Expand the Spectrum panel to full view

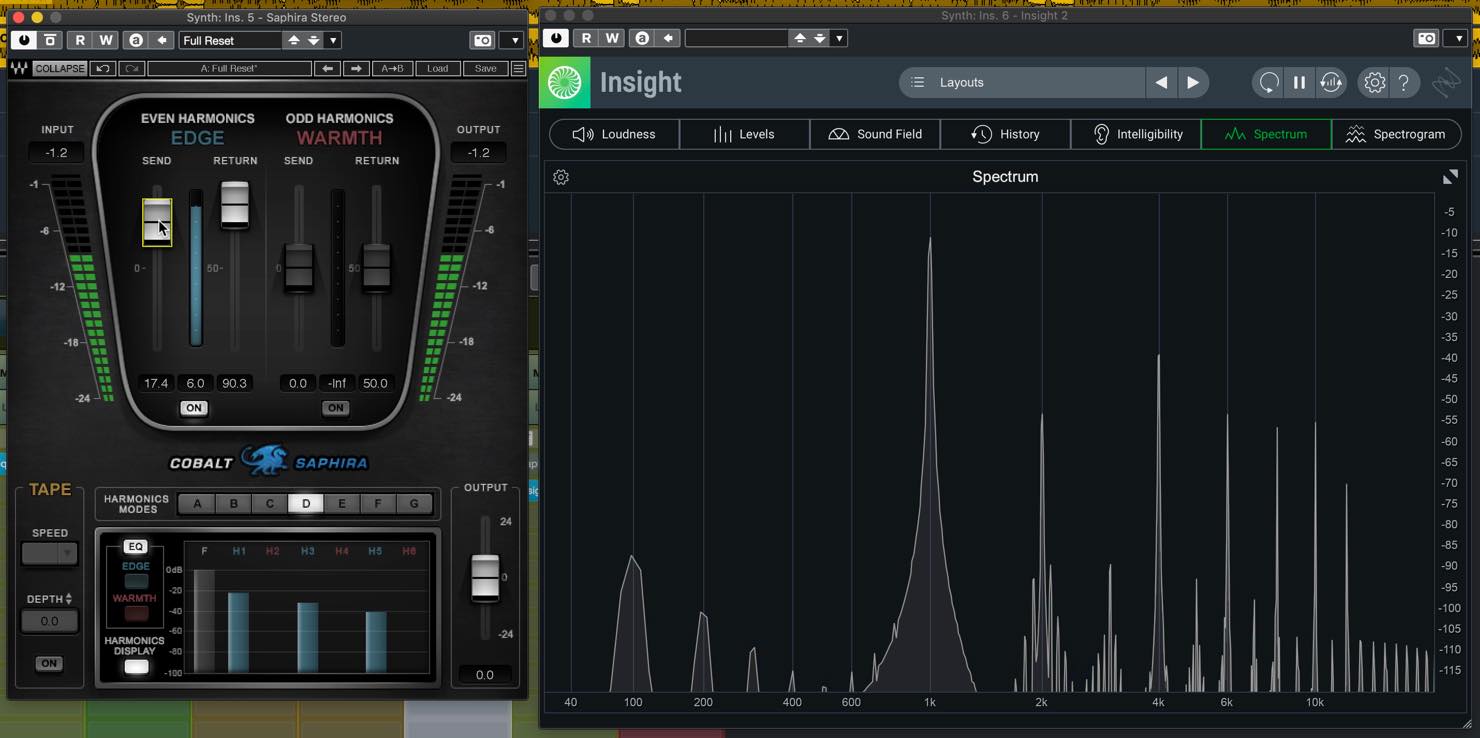click(1450, 177)
